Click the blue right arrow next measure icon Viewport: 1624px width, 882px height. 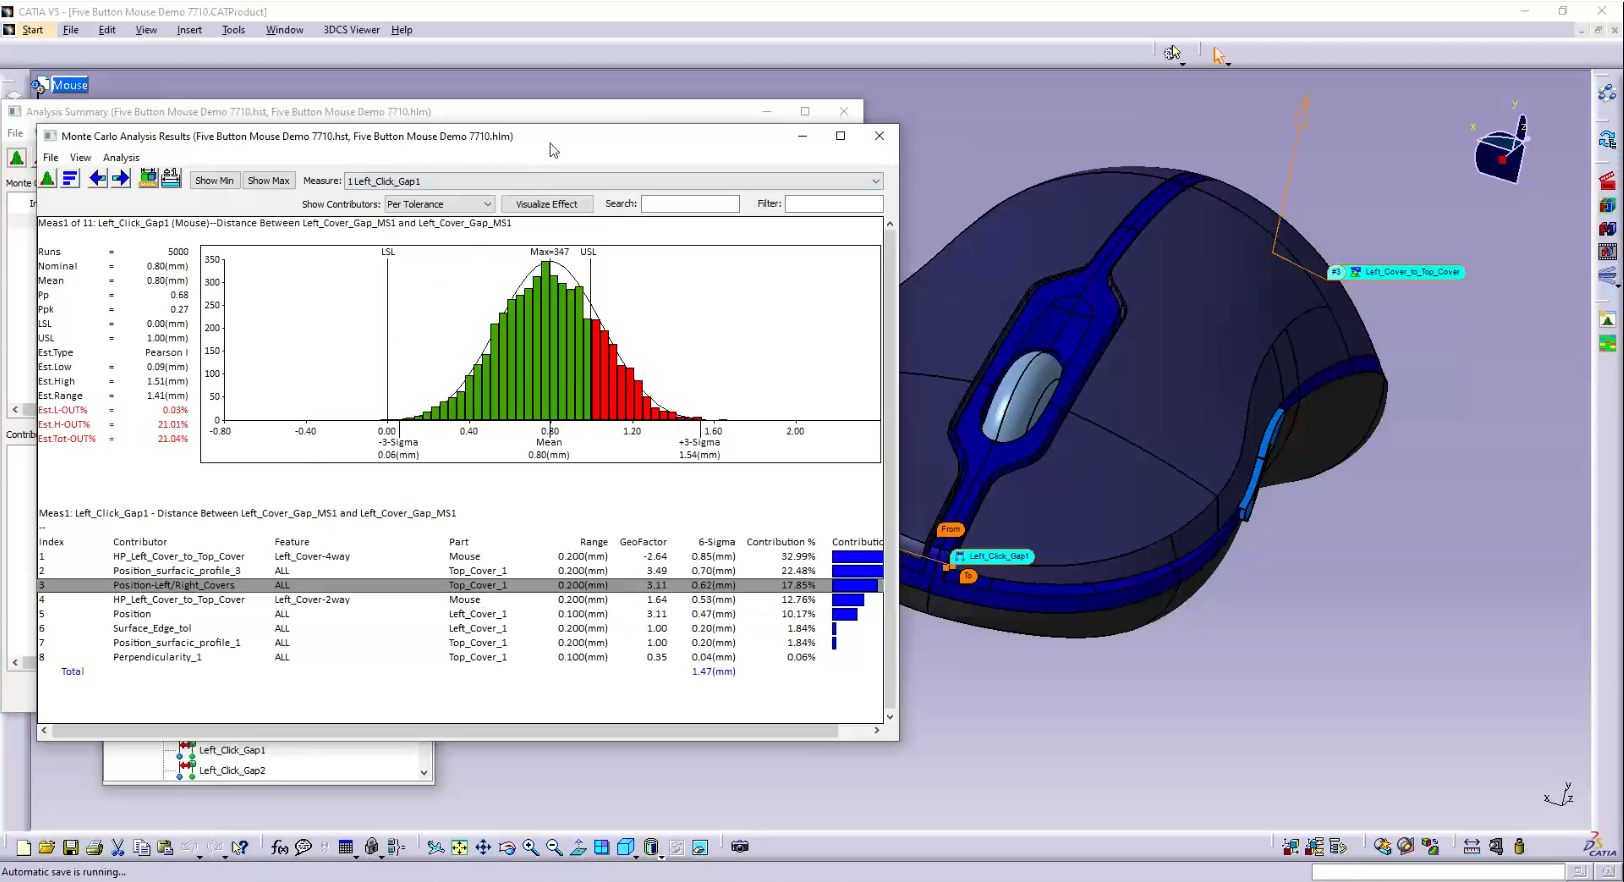pos(120,179)
